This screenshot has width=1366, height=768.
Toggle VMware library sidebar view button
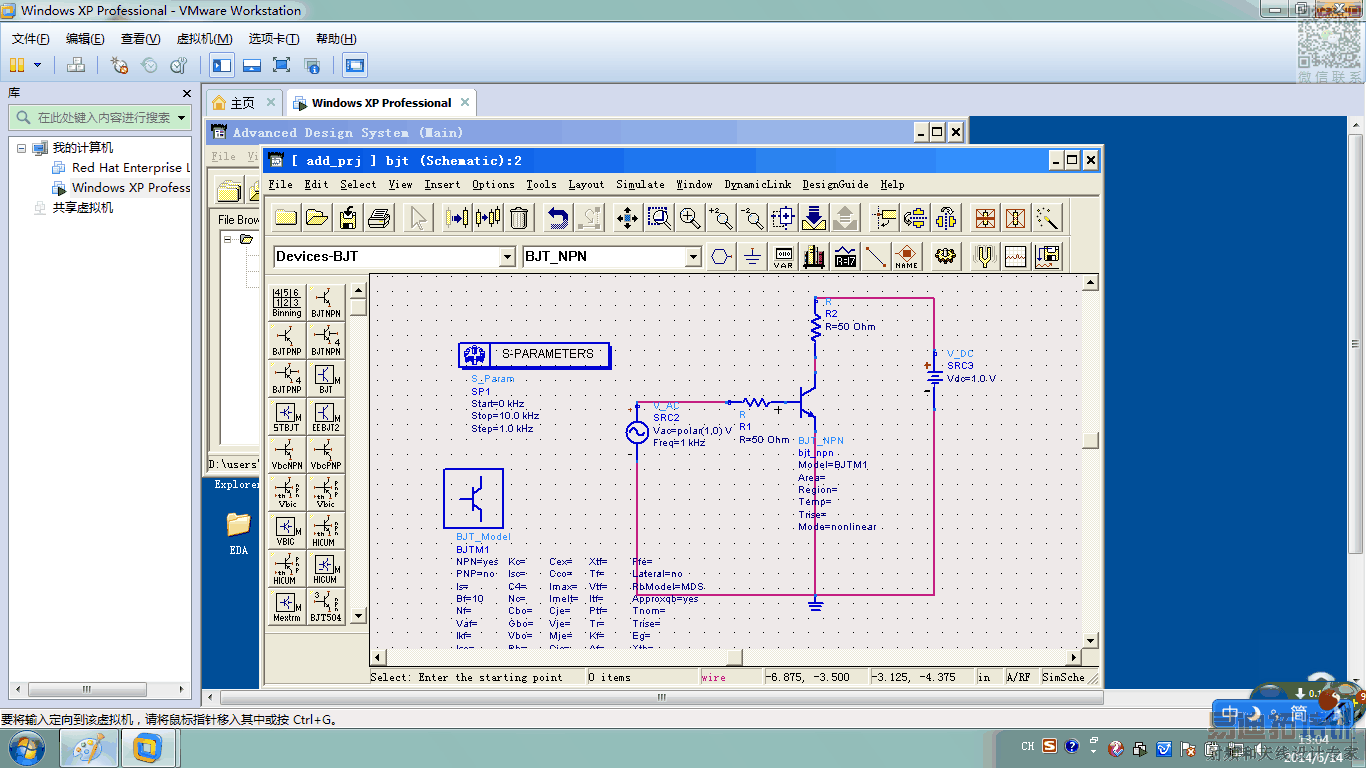pos(222,66)
